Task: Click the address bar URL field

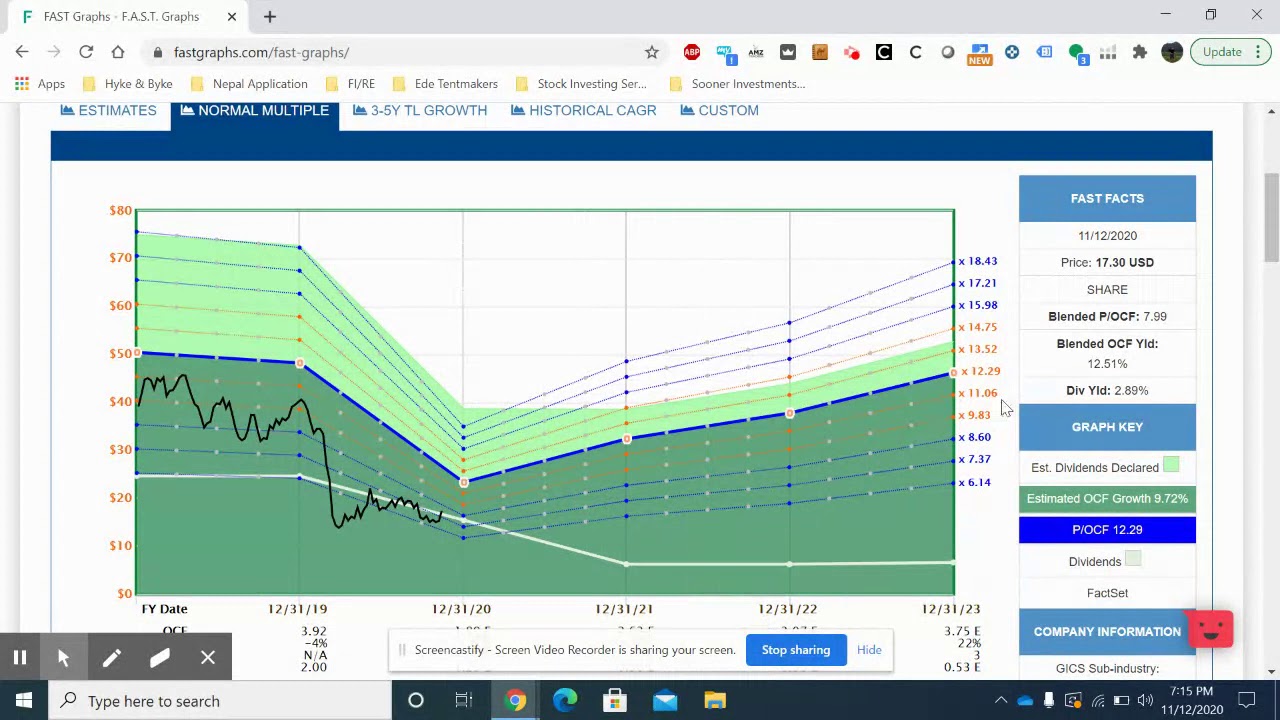Action: pos(400,52)
